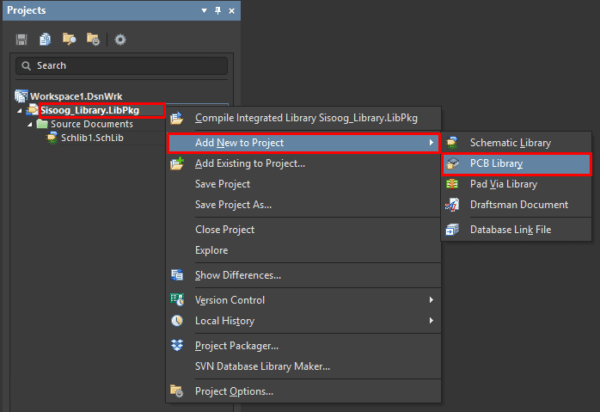The height and width of the screenshot is (412, 600).
Task: Click the Search field in Projects panel
Action: coord(122,66)
